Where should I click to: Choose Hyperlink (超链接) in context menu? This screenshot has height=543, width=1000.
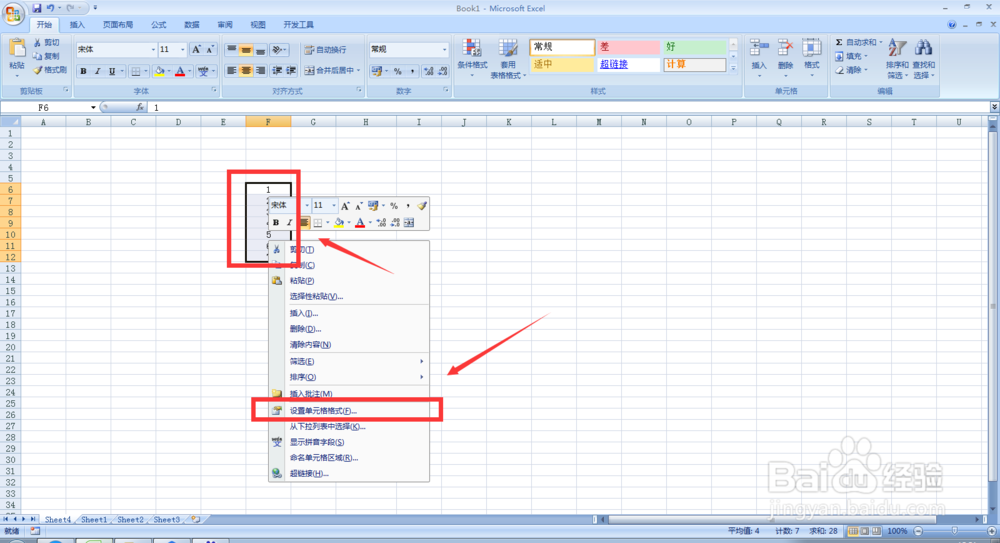coord(349,473)
